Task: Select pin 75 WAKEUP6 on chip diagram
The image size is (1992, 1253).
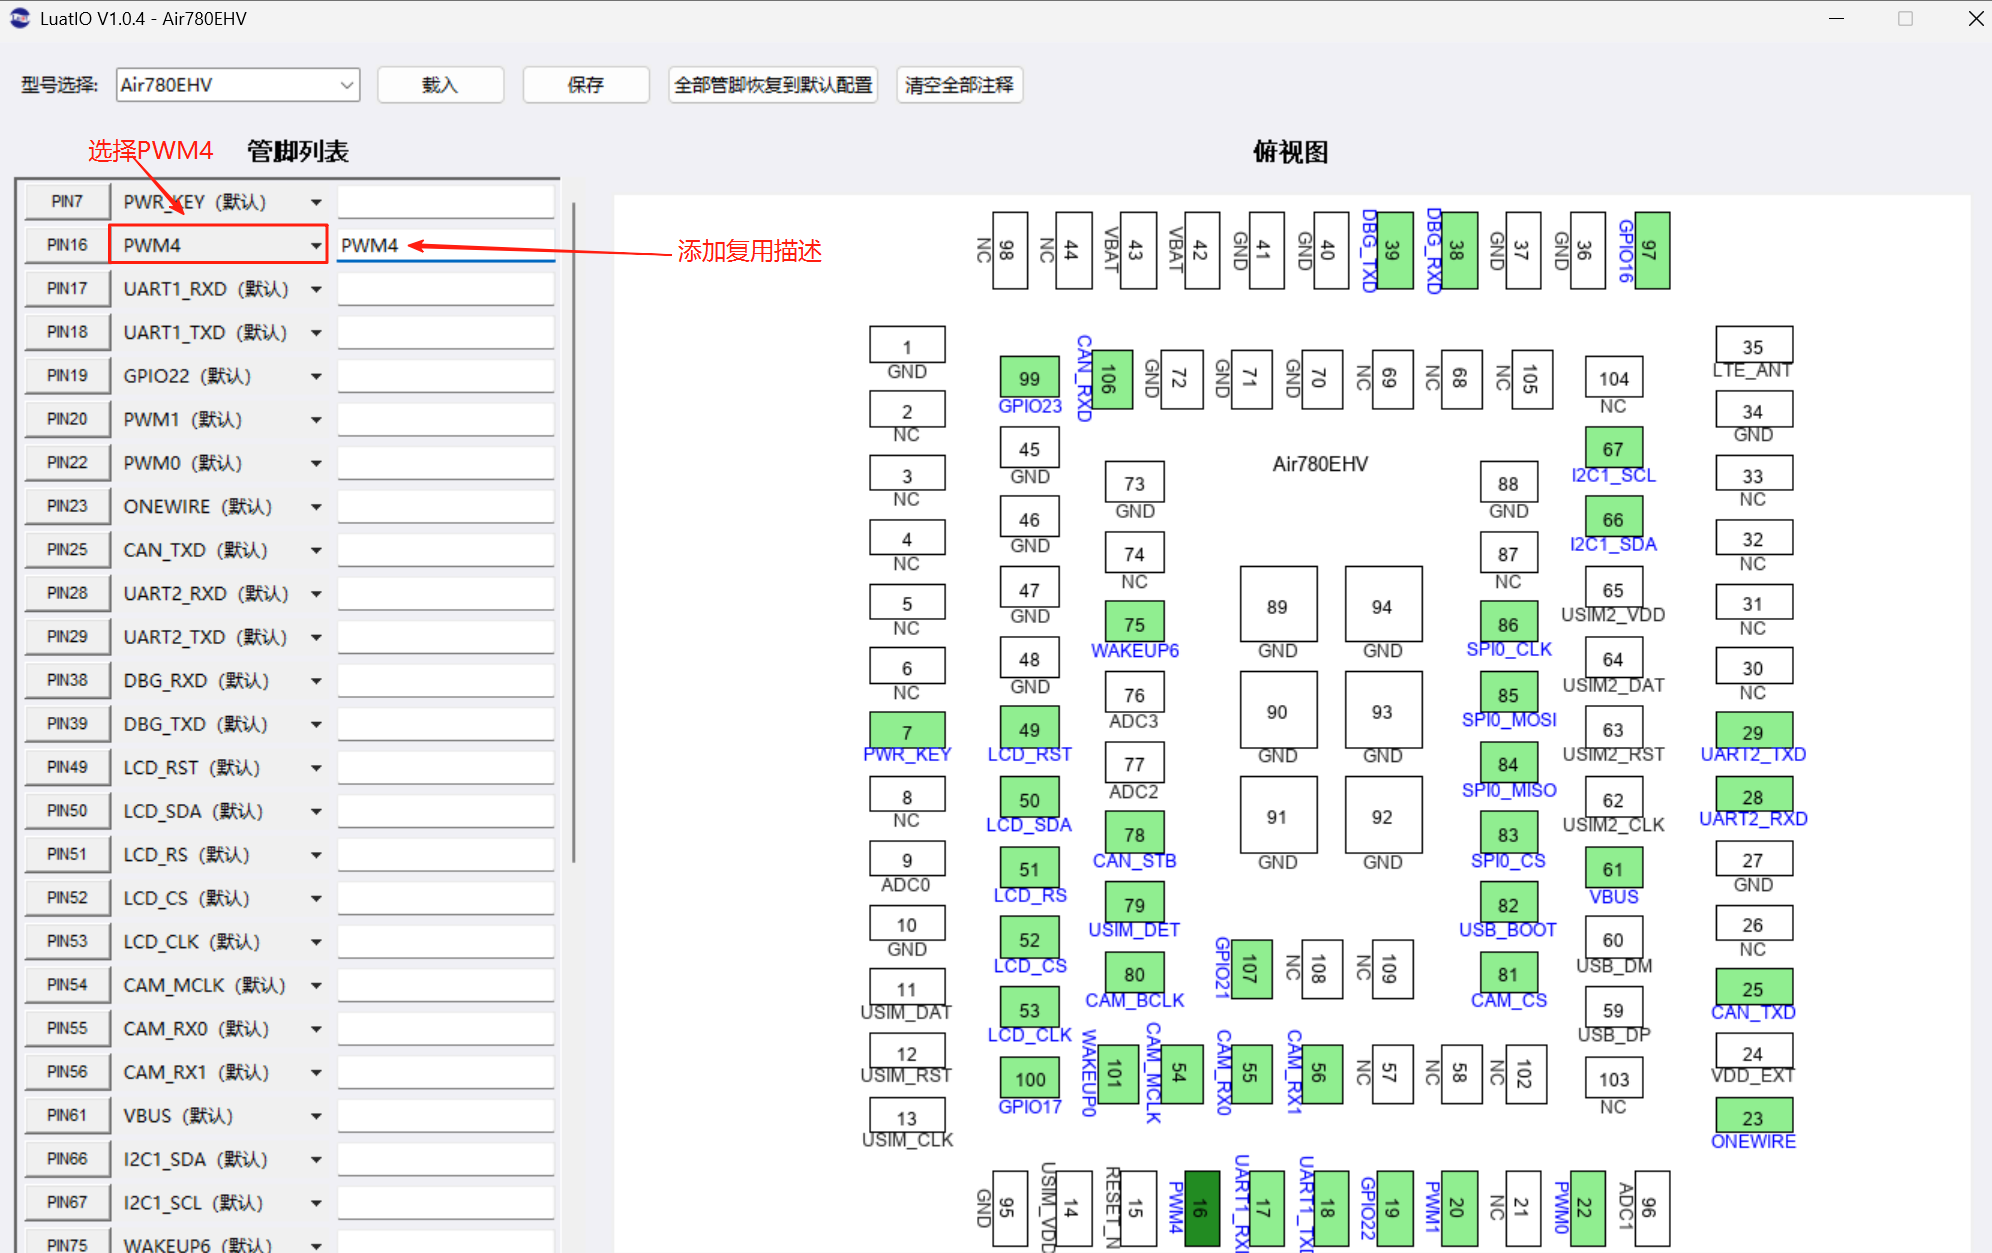Action: click(x=1134, y=622)
